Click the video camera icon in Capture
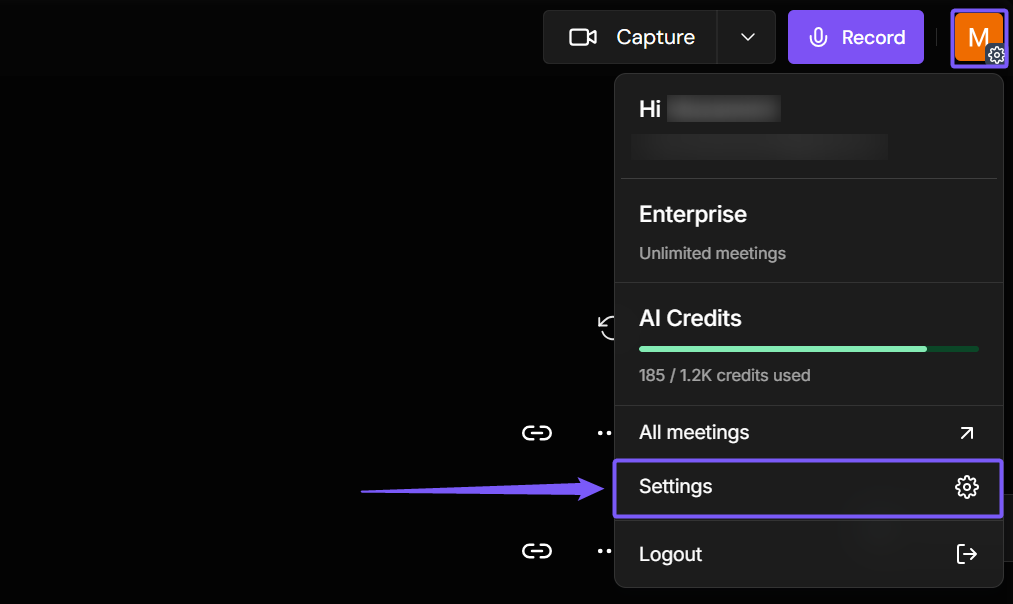The image size is (1013, 604). 582,37
